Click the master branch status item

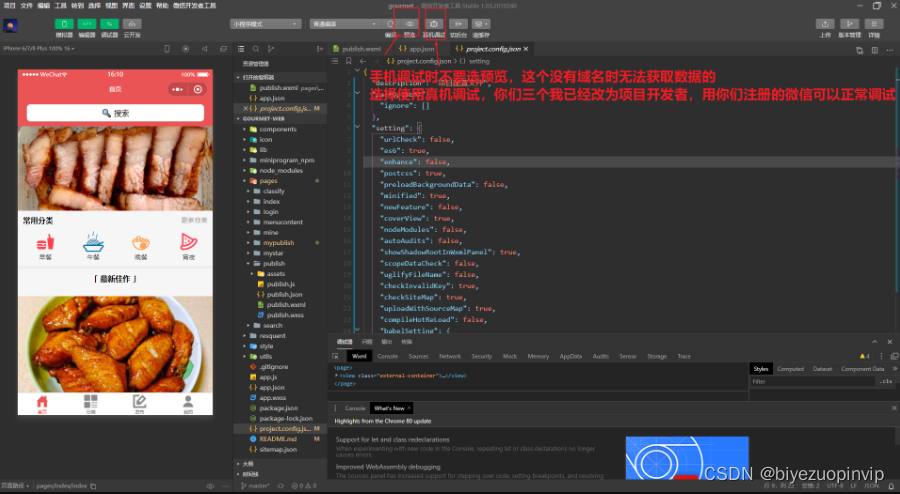255,486
